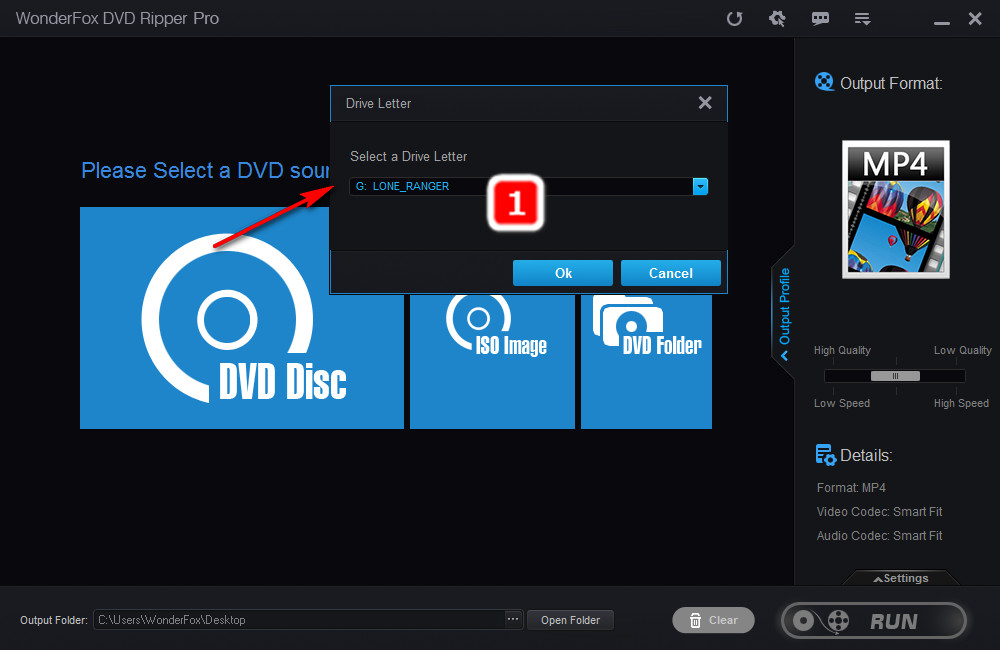Load source from DVD Disc tile
The image size is (1000, 650).
(242, 318)
